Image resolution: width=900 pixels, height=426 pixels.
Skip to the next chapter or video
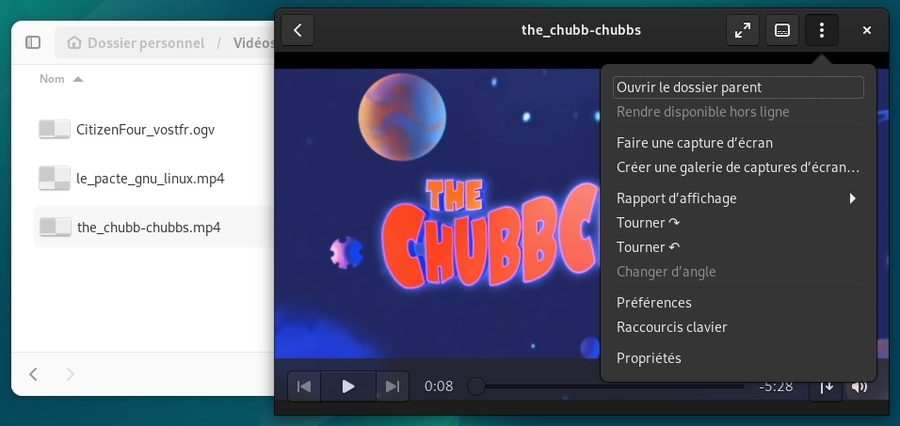(x=393, y=387)
